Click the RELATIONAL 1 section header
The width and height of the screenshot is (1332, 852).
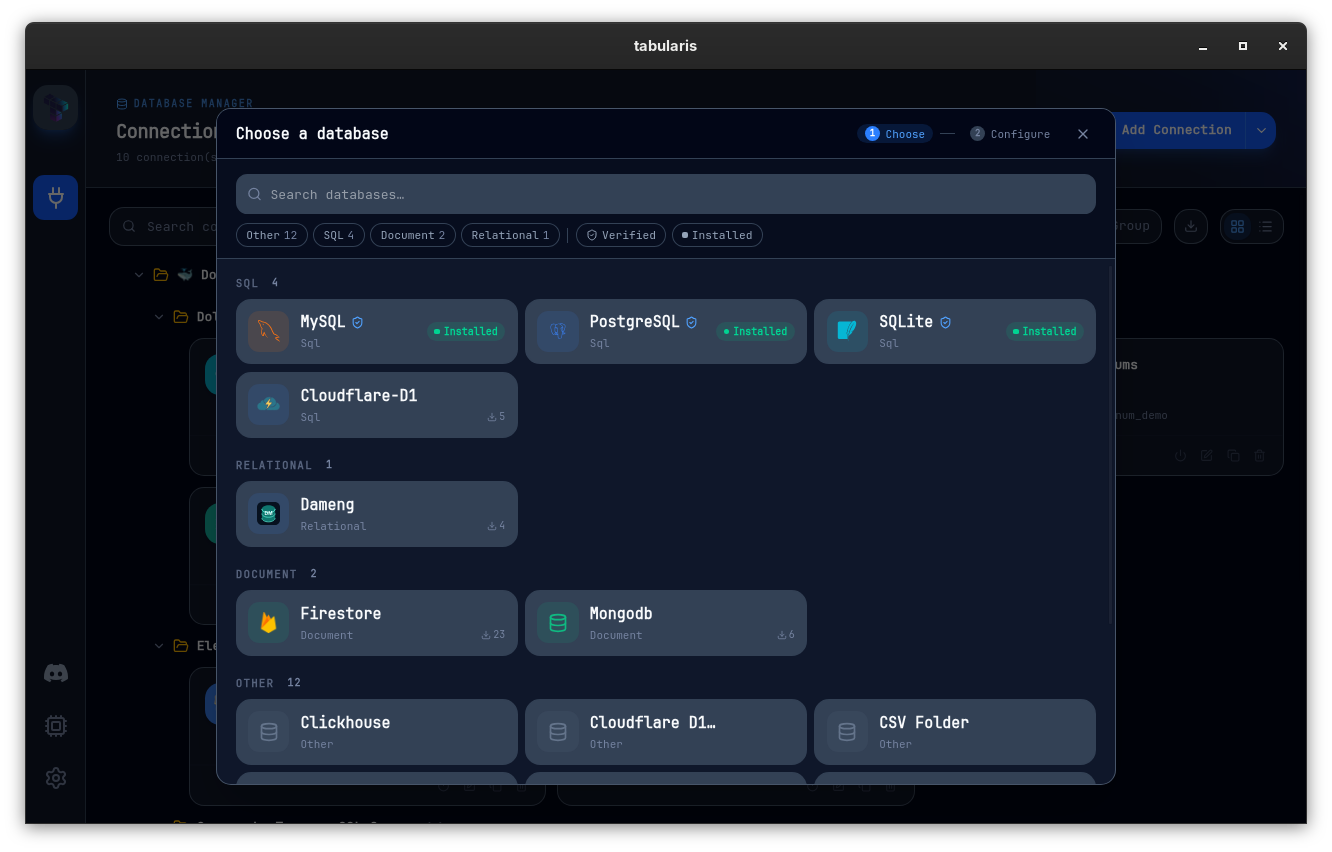(x=284, y=465)
